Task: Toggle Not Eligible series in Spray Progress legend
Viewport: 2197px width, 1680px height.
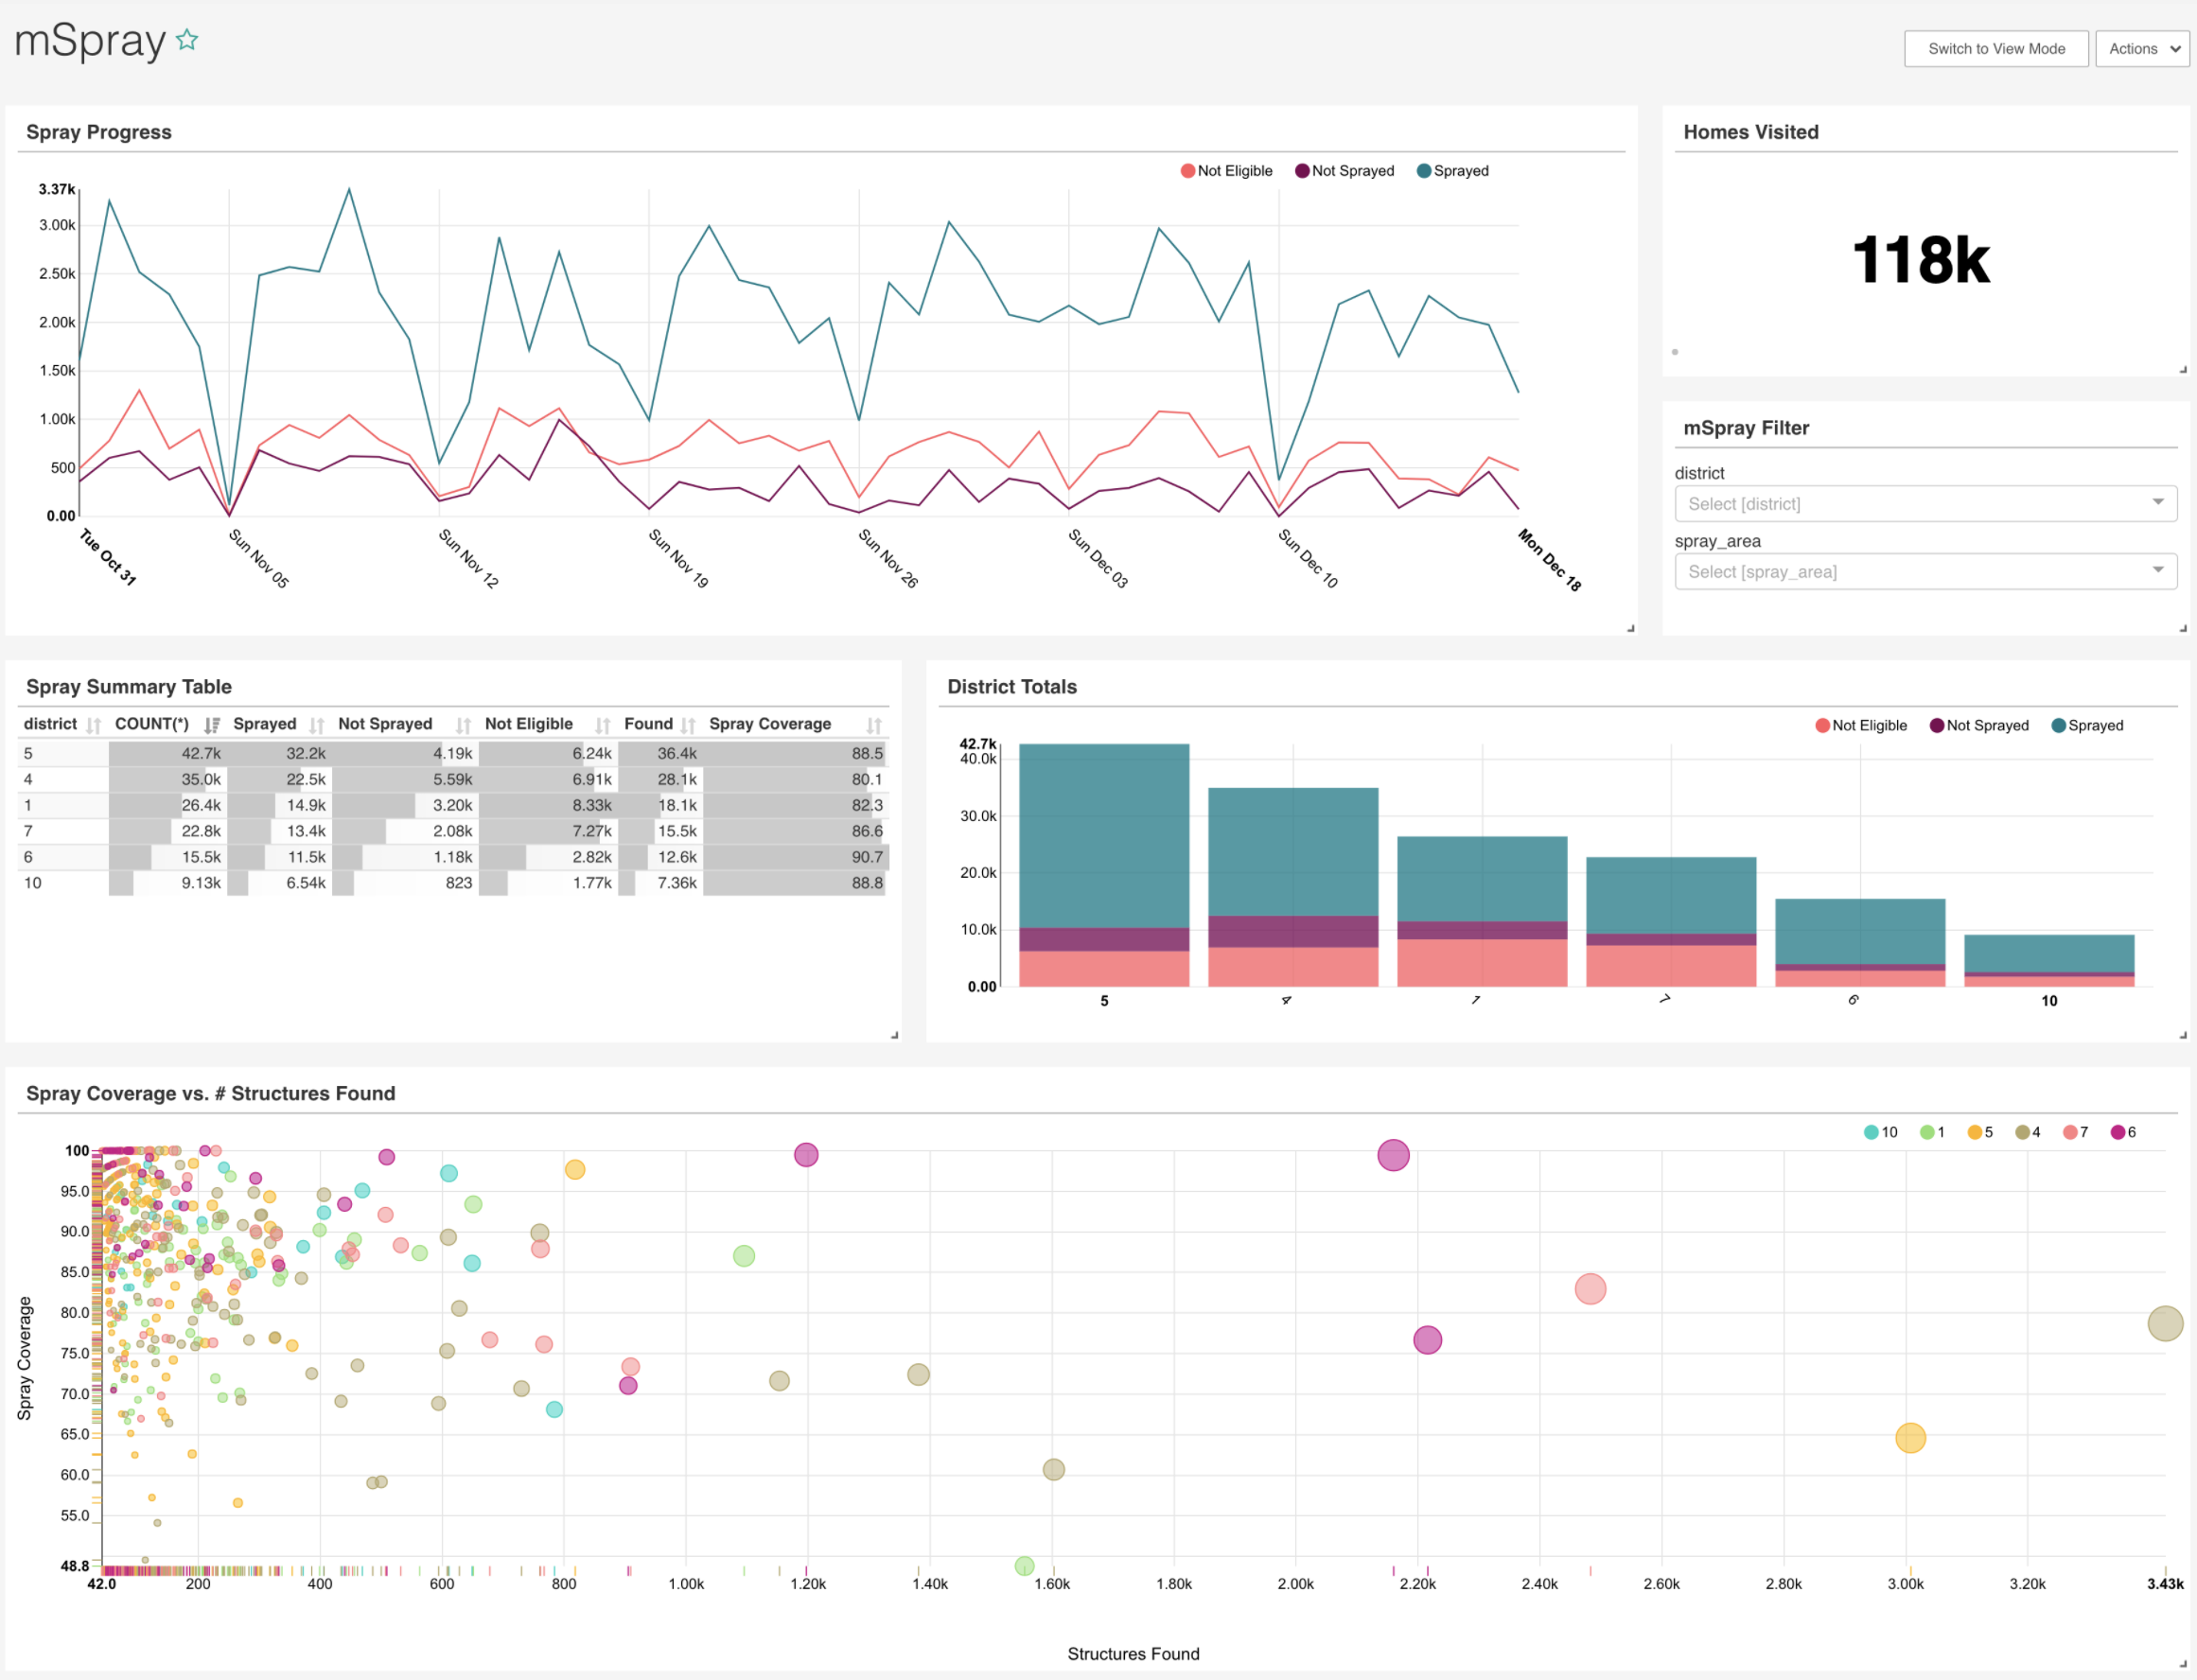Action: pos(1226,171)
